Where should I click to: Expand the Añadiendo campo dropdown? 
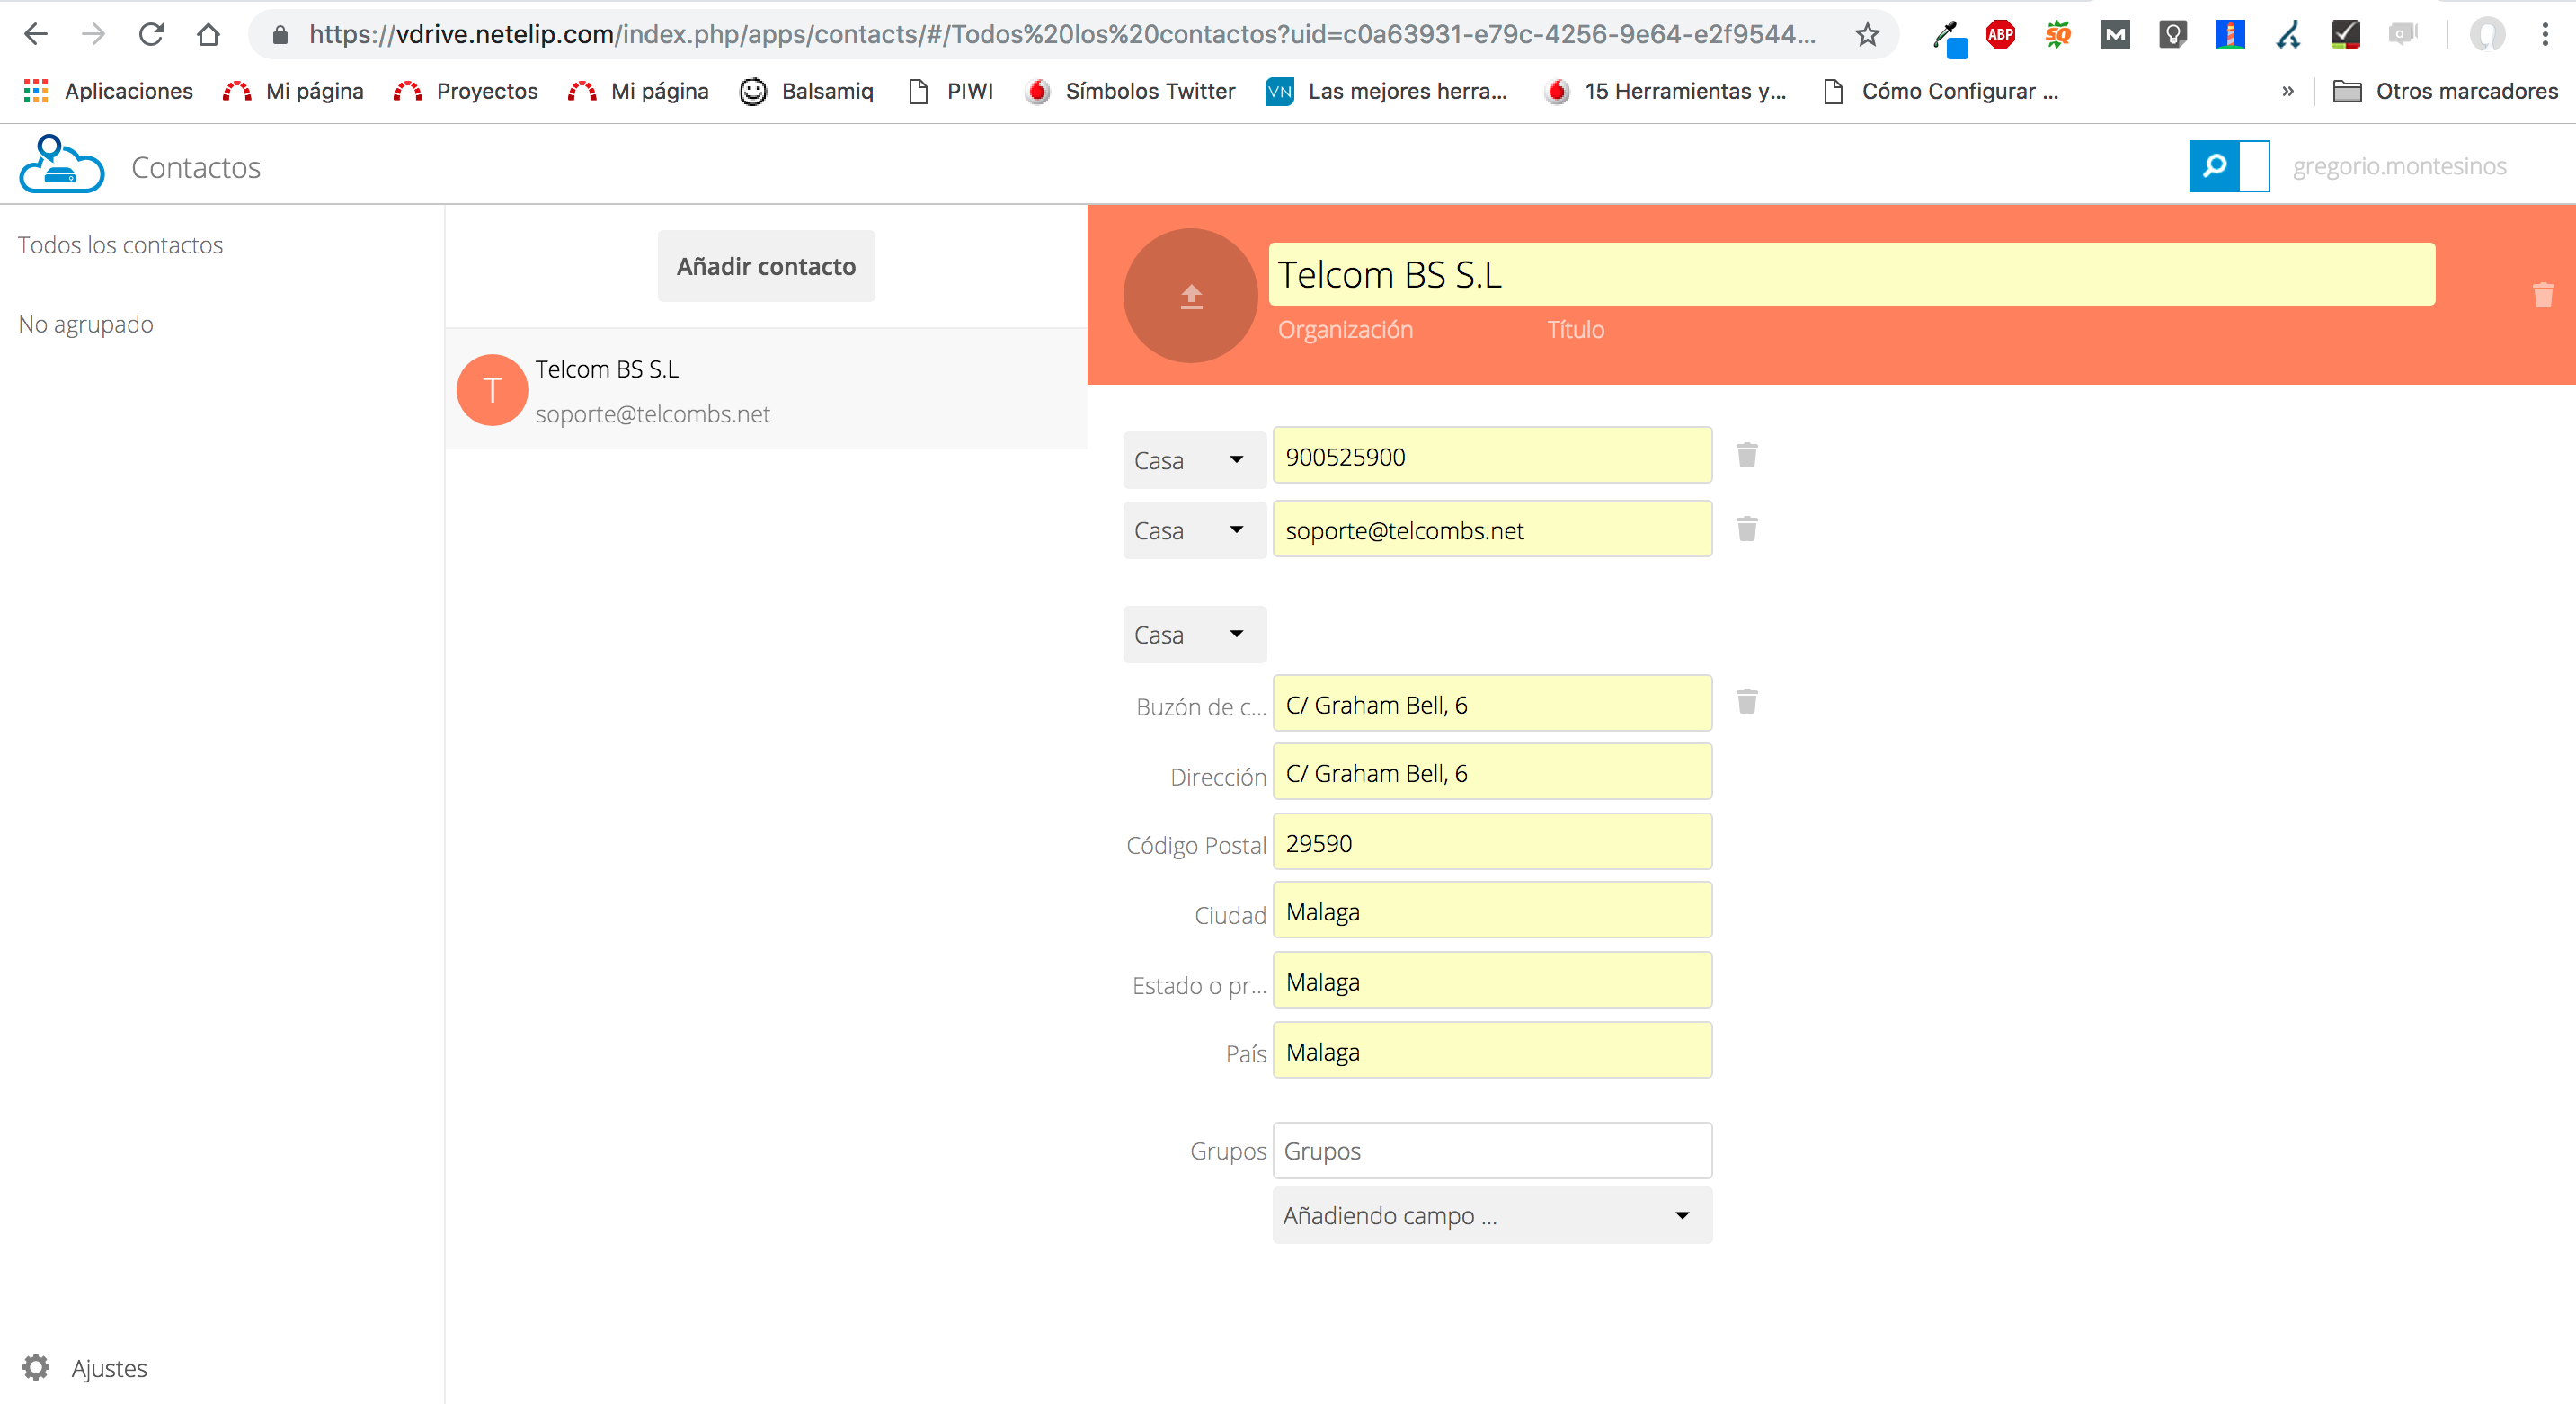[1492, 1215]
